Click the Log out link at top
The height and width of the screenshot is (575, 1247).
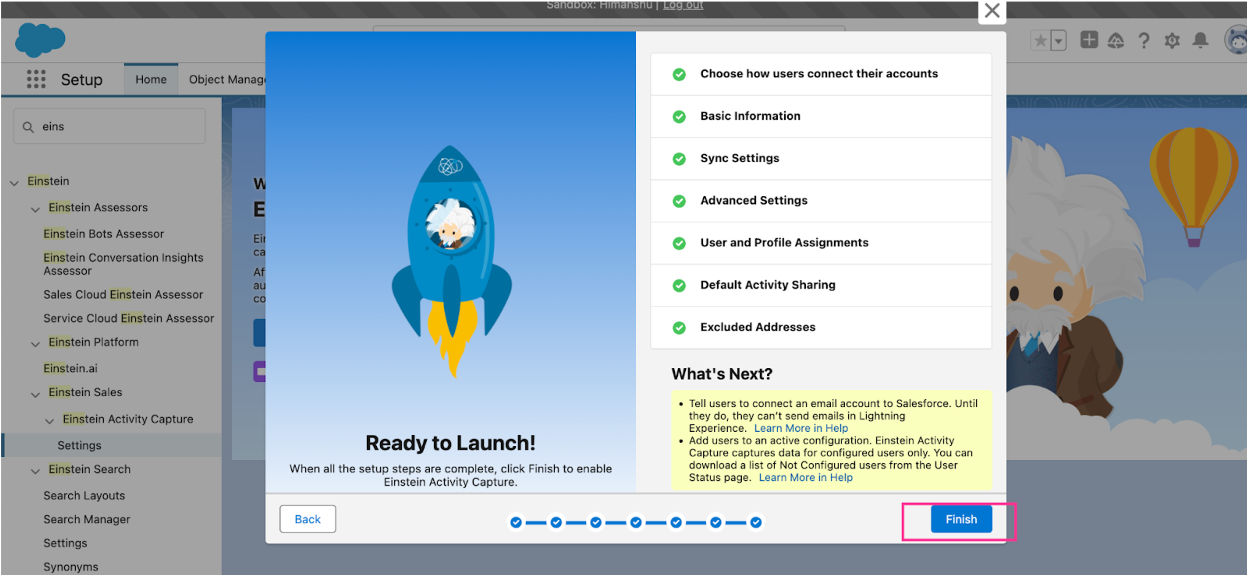pos(683,5)
